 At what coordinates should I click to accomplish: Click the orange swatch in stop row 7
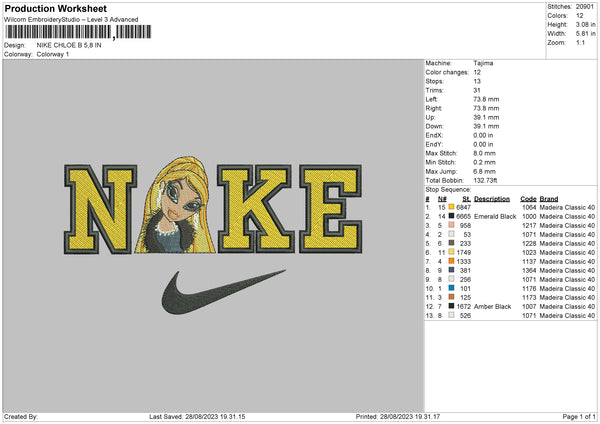[x=452, y=261]
